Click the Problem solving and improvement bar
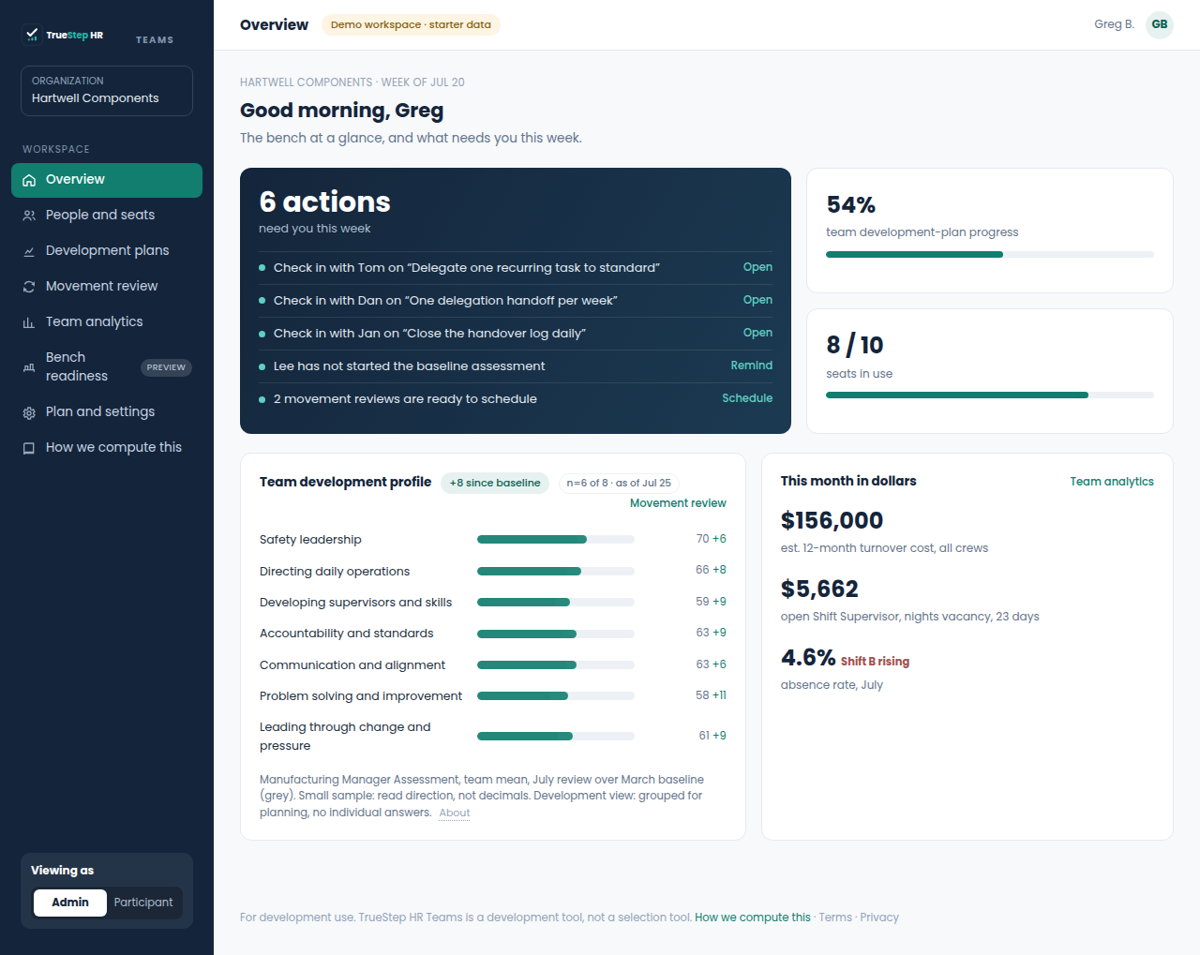 tap(555, 696)
